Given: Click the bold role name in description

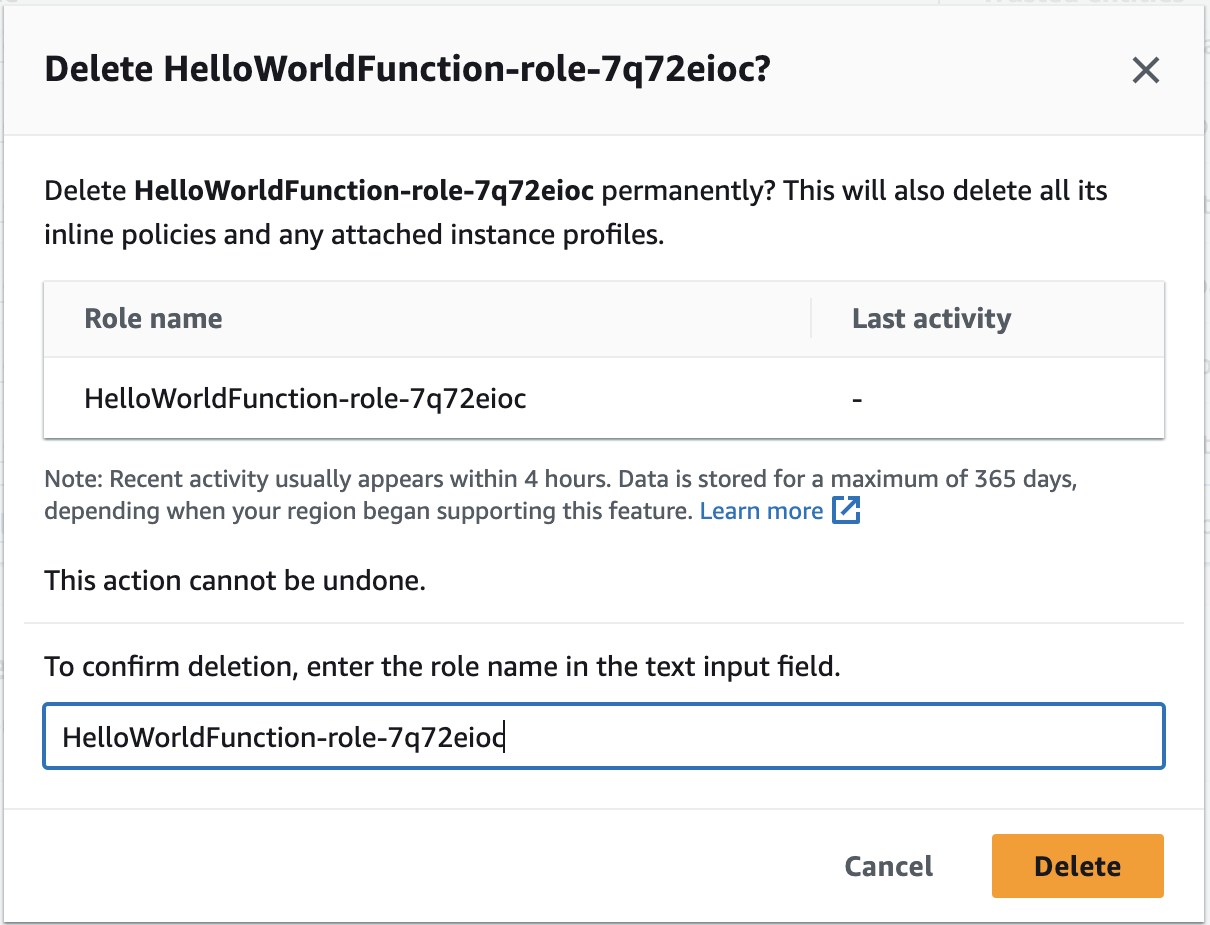Looking at the screenshot, I should click(364, 190).
